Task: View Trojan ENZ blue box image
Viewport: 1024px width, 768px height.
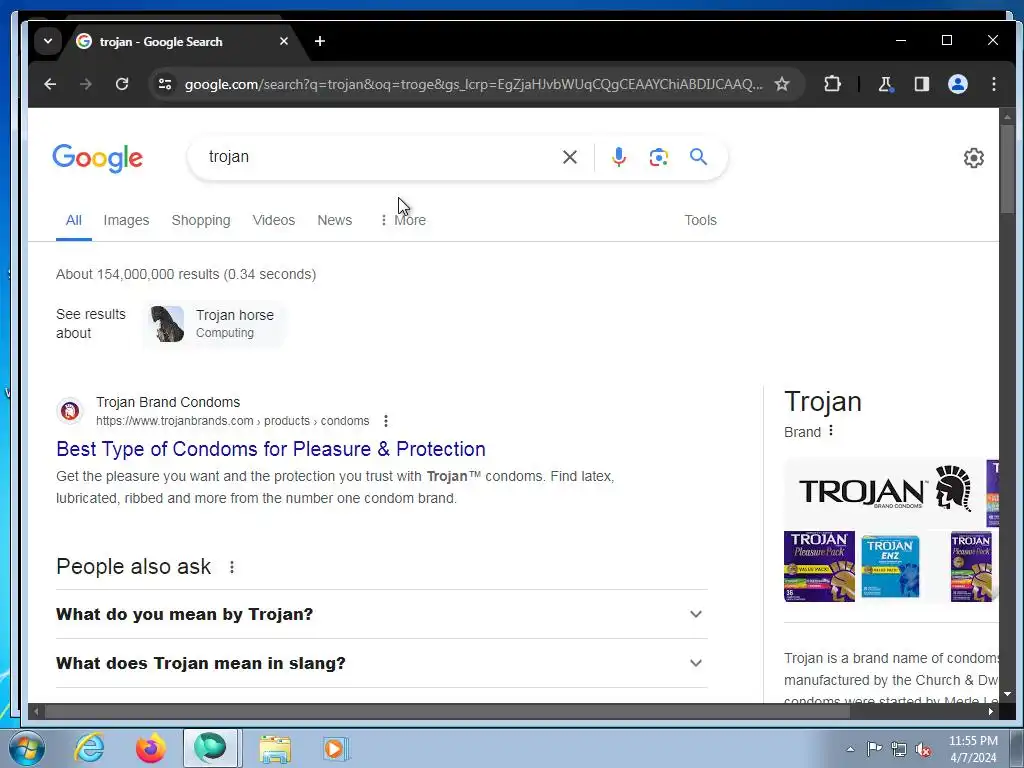Action: pos(890,566)
